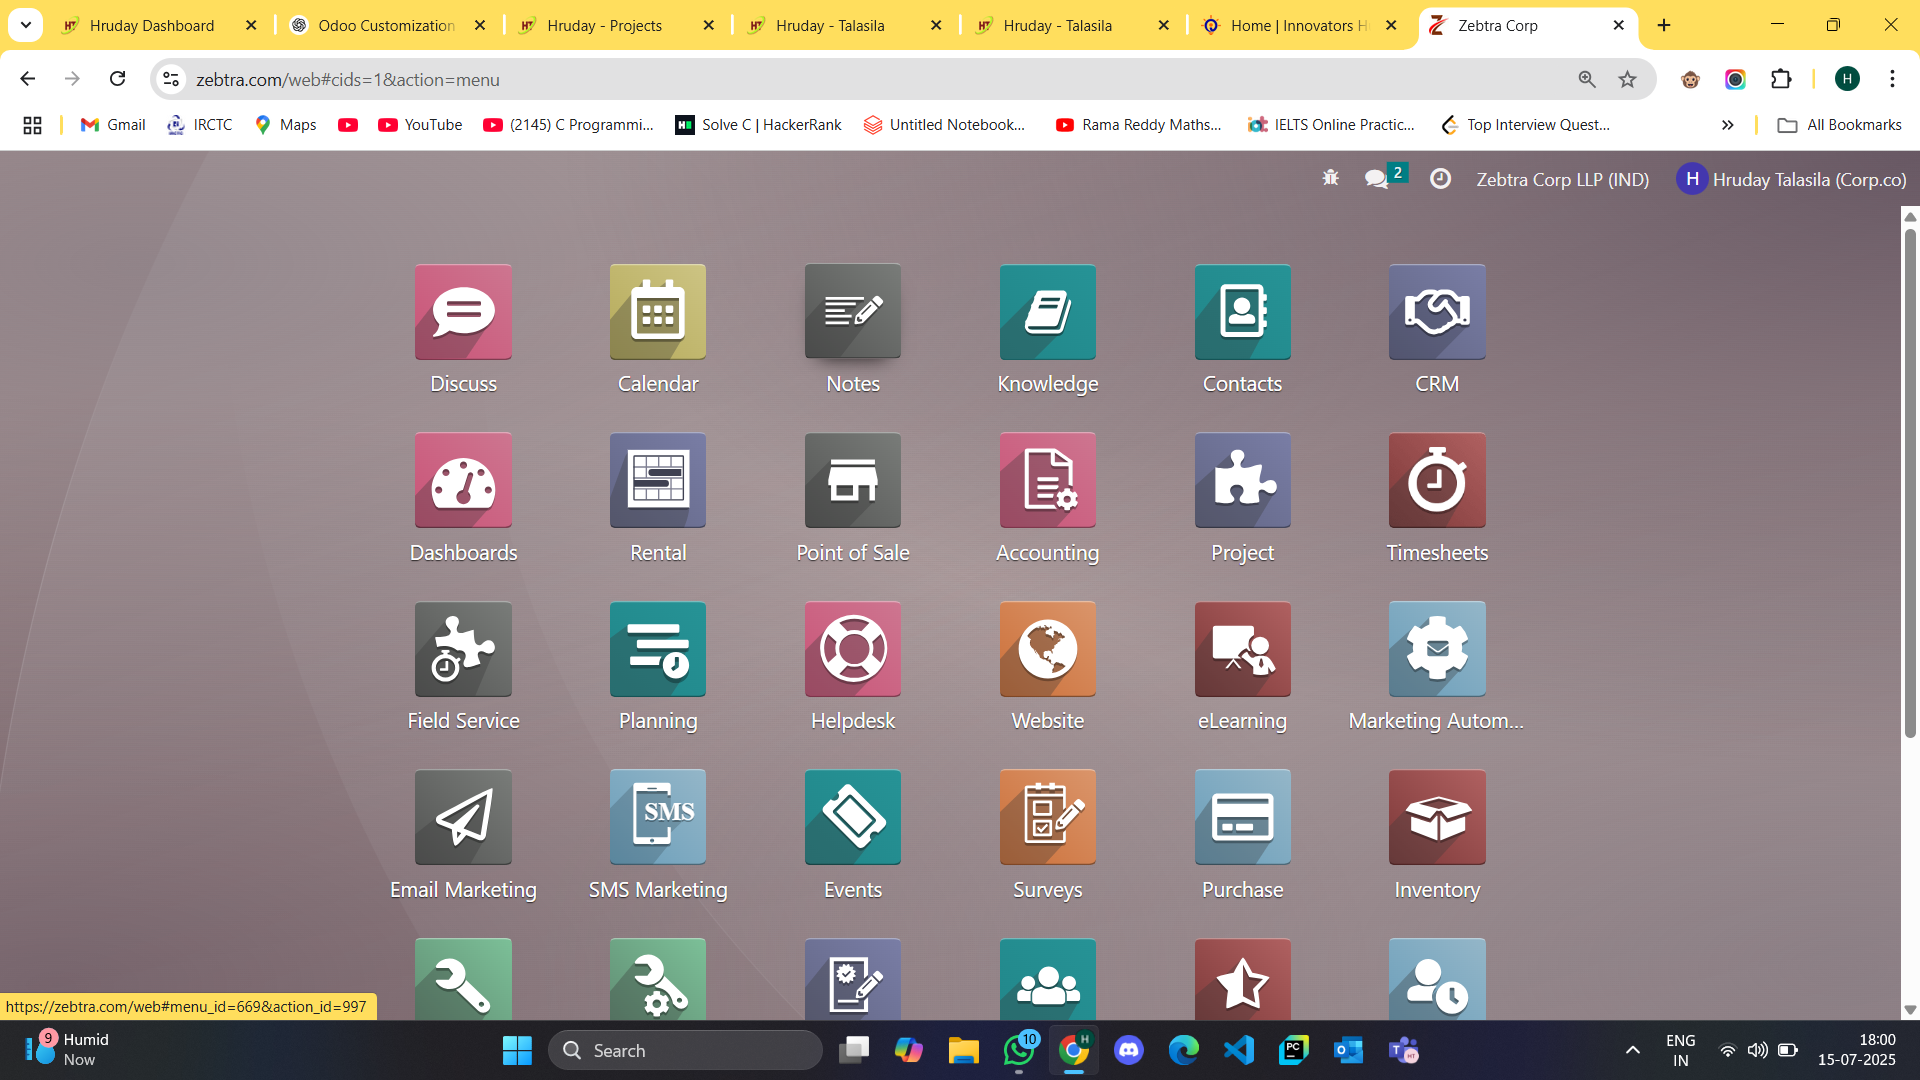The height and width of the screenshot is (1080, 1920).
Task: Open WhatsApp from the Windows taskbar
Action: click(x=1019, y=1051)
